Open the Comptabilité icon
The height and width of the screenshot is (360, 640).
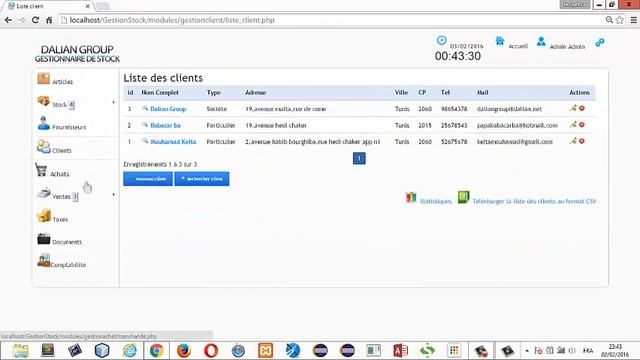pyautogui.click(x=44, y=260)
